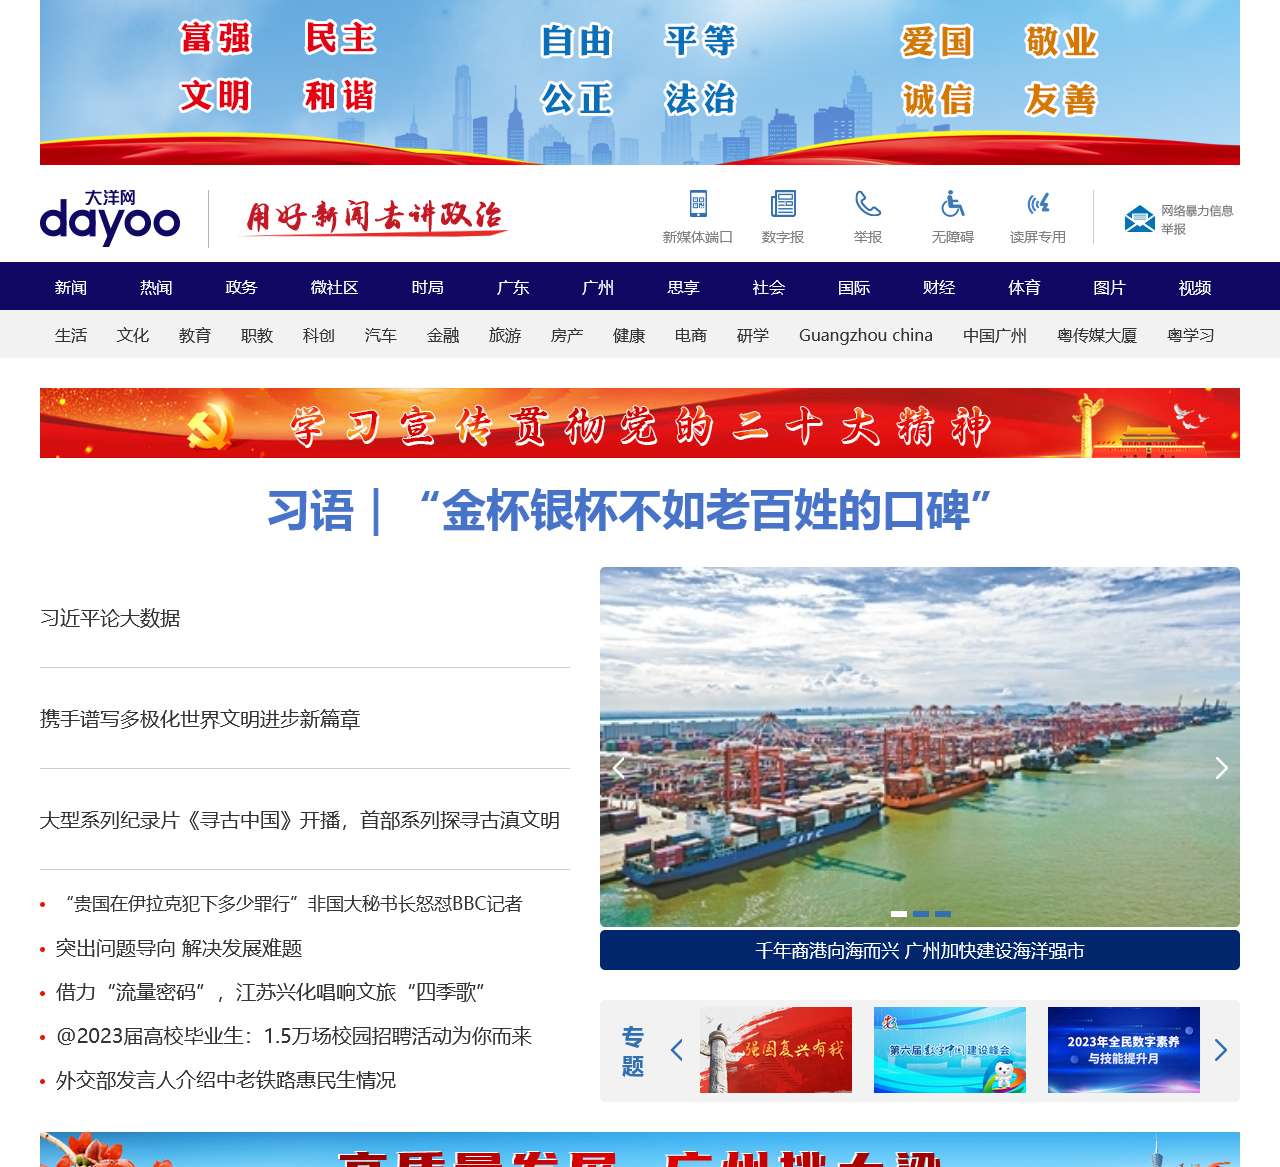1280x1167 pixels.
Task: Click the 学习宣传贯彻党的二十大精神 red banner
Action: (640, 424)
